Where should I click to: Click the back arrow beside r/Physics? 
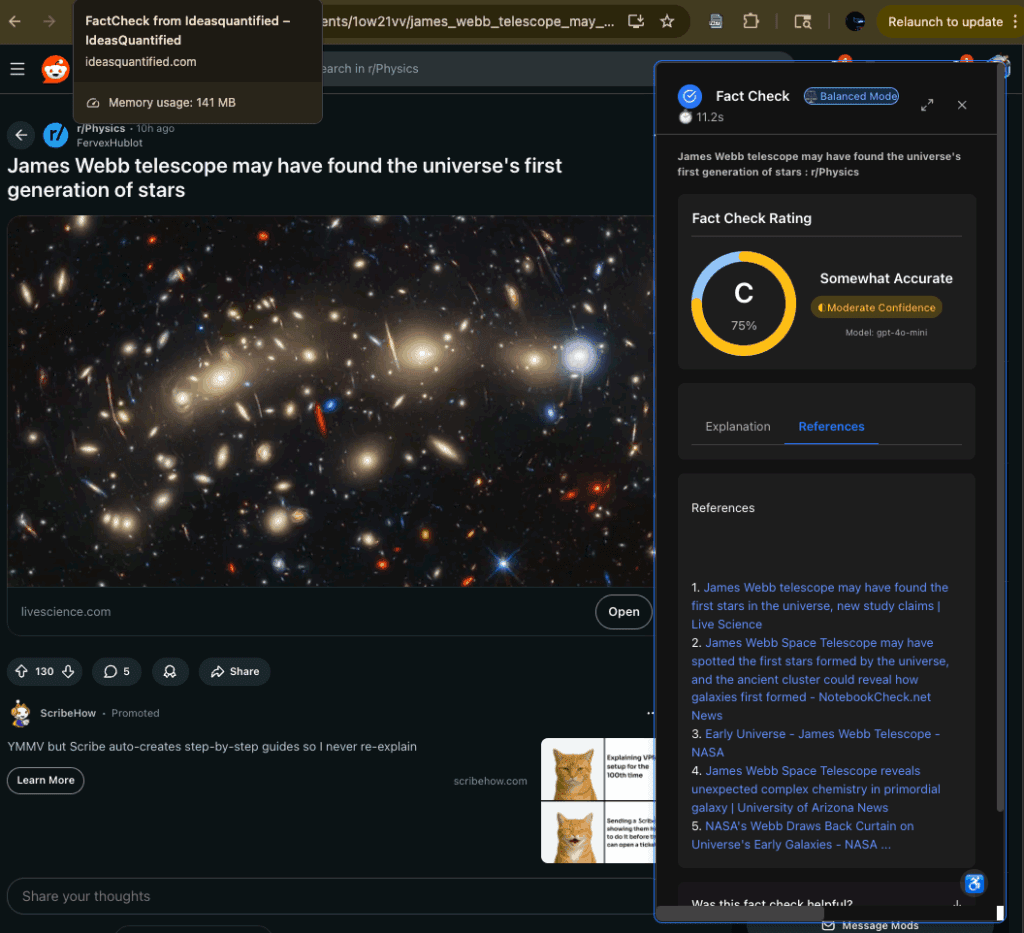coord(21,135)
